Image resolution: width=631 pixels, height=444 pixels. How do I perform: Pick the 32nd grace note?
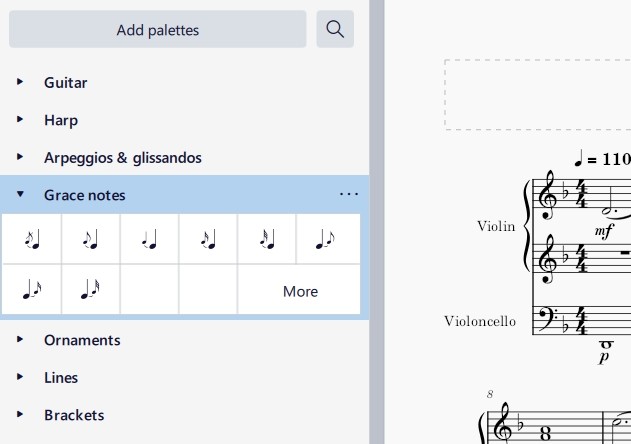tap(267, 239)
